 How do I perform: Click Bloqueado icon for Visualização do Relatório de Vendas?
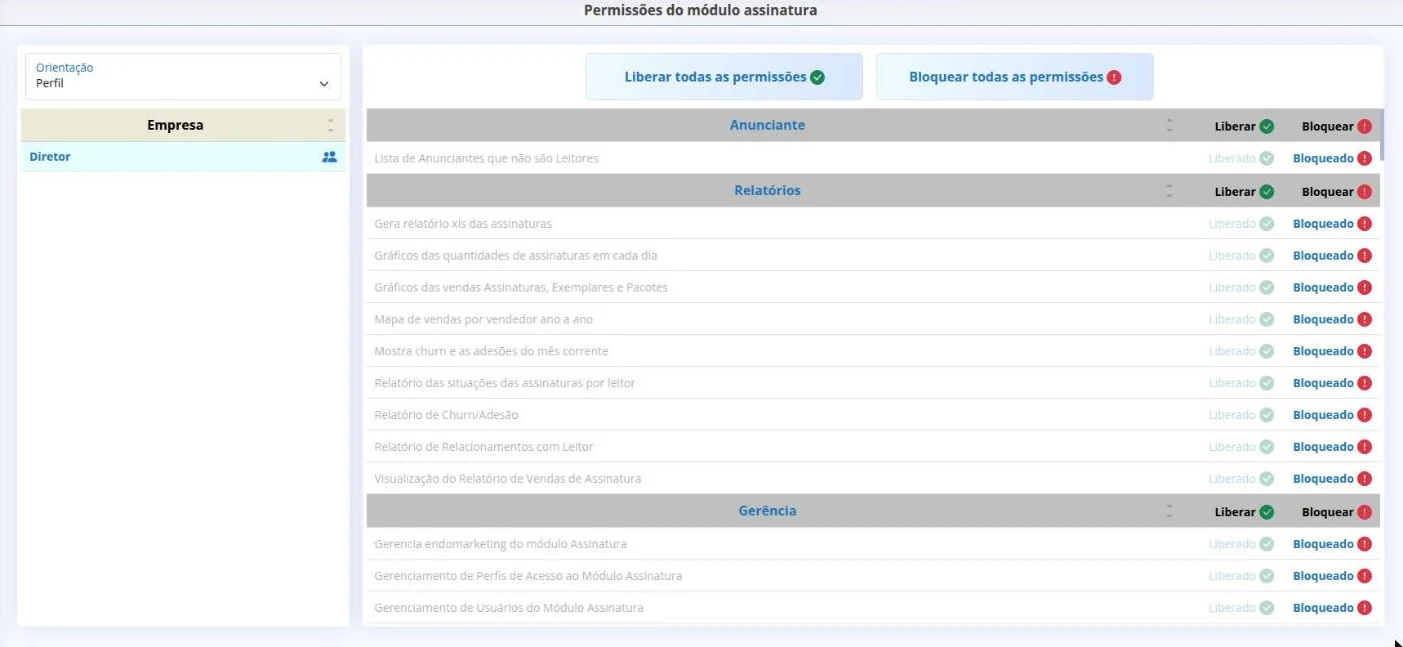pyautogui.click(x=1365, y=479)
